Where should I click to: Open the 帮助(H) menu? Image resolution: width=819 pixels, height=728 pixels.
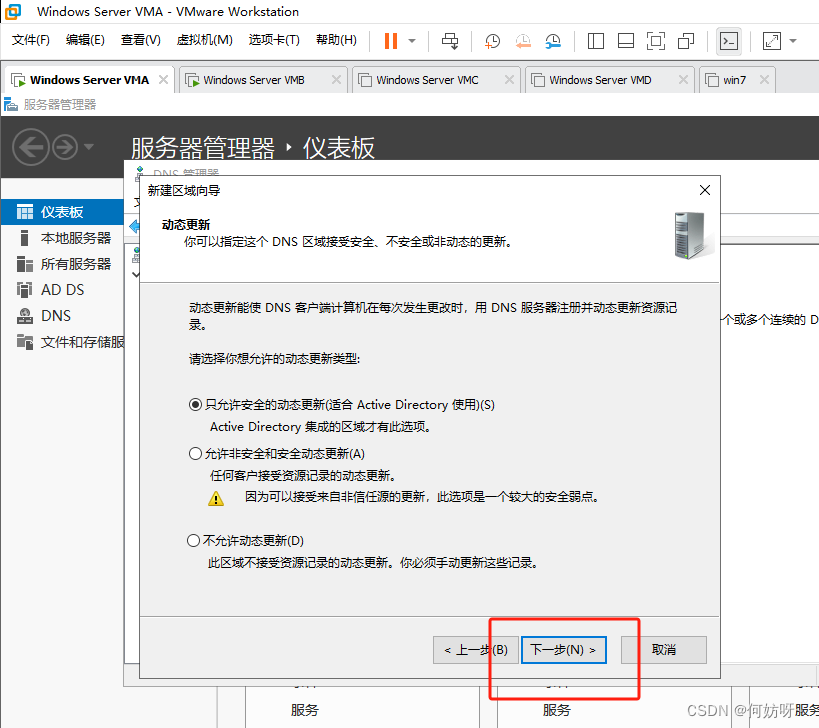(336, 40)
